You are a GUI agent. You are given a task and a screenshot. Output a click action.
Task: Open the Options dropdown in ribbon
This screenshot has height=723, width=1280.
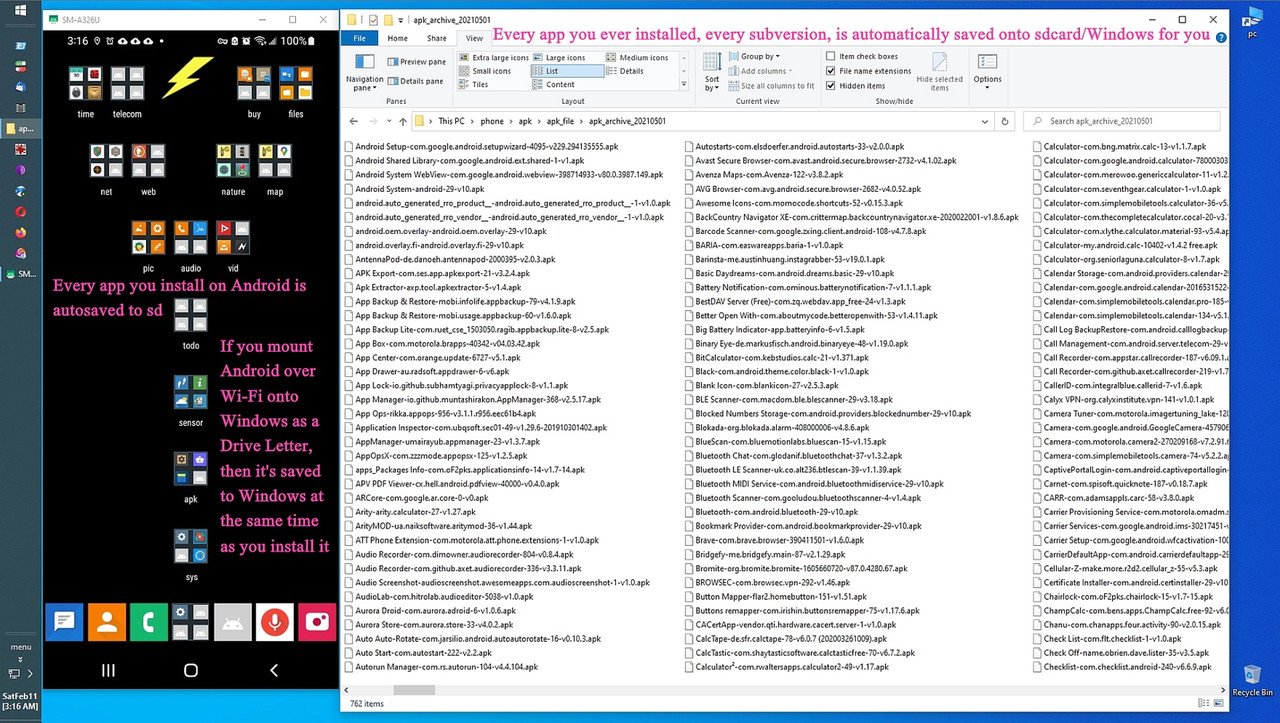click(x=987, y=72)
